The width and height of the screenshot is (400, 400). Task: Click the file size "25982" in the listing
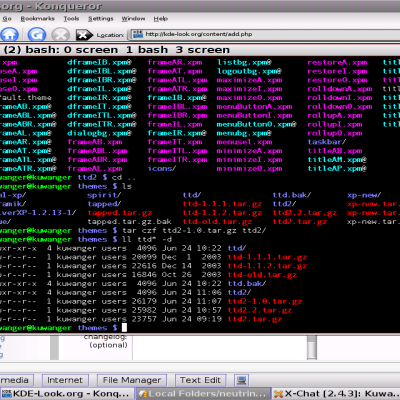(x=144, y=310)
